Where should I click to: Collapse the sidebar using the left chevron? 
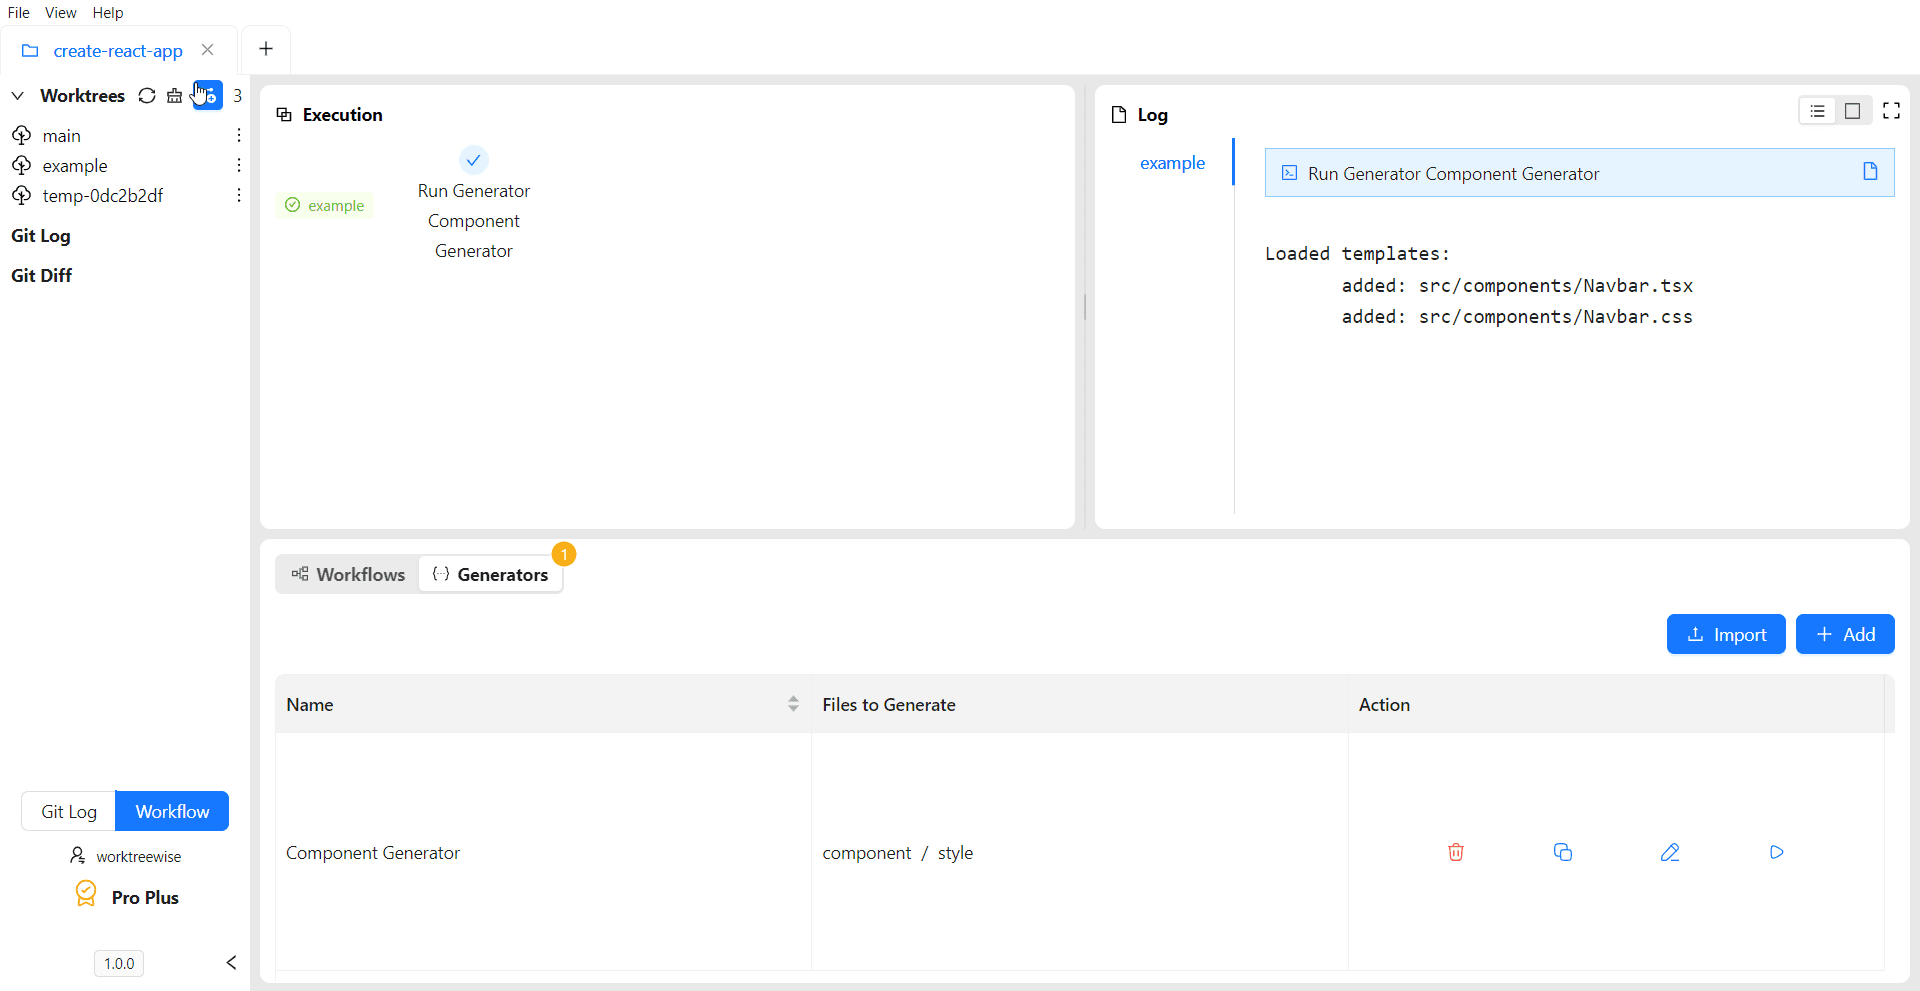tap(231, 963)
